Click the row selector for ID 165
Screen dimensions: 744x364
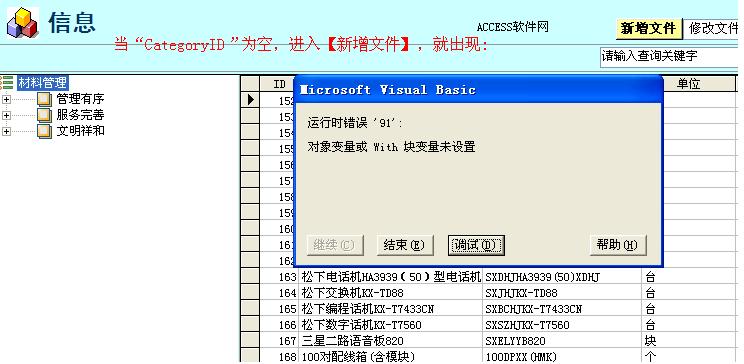(250, 308)
